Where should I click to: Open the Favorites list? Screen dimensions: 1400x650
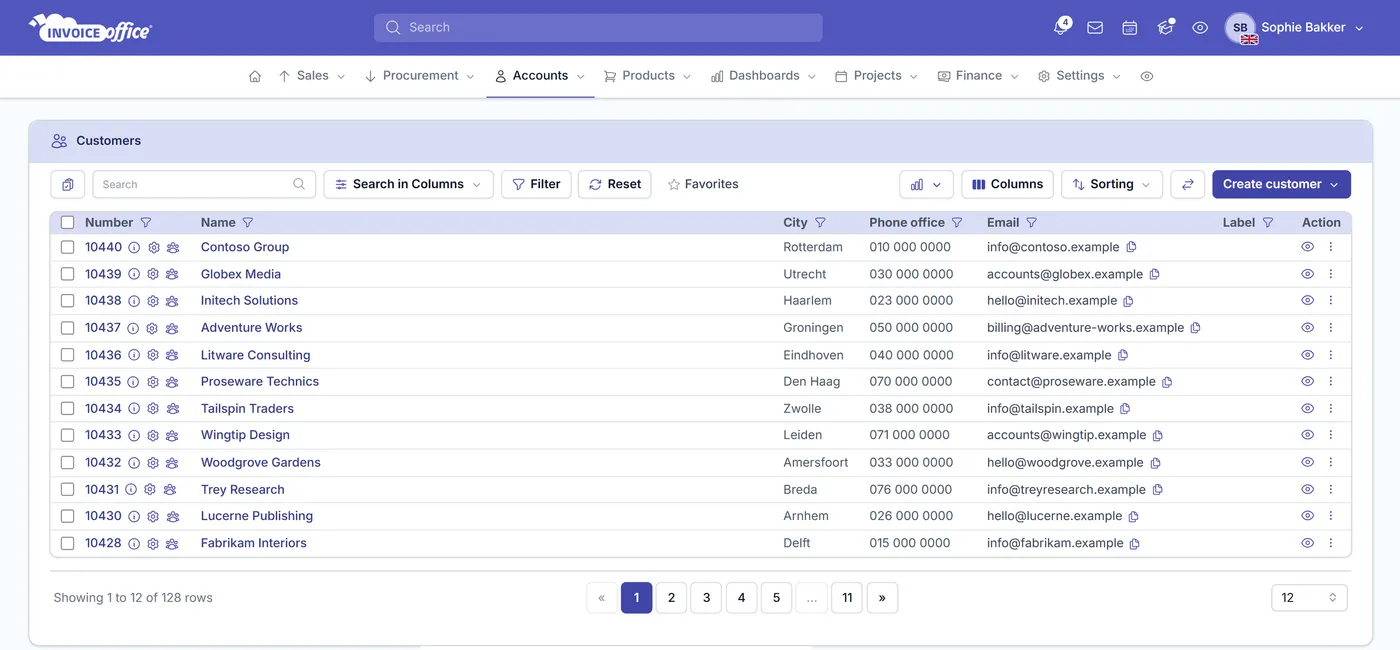(703, 184)
